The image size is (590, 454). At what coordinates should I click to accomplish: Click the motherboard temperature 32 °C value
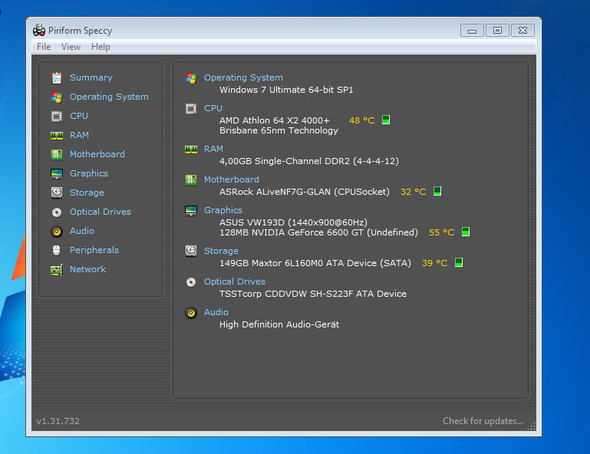[x=413, y=192]
